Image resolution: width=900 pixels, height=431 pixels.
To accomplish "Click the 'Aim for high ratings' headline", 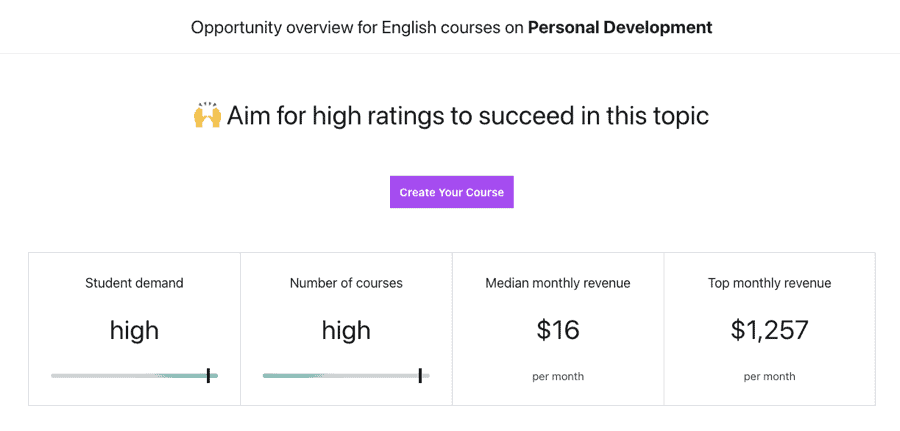I will click(467, 116).
